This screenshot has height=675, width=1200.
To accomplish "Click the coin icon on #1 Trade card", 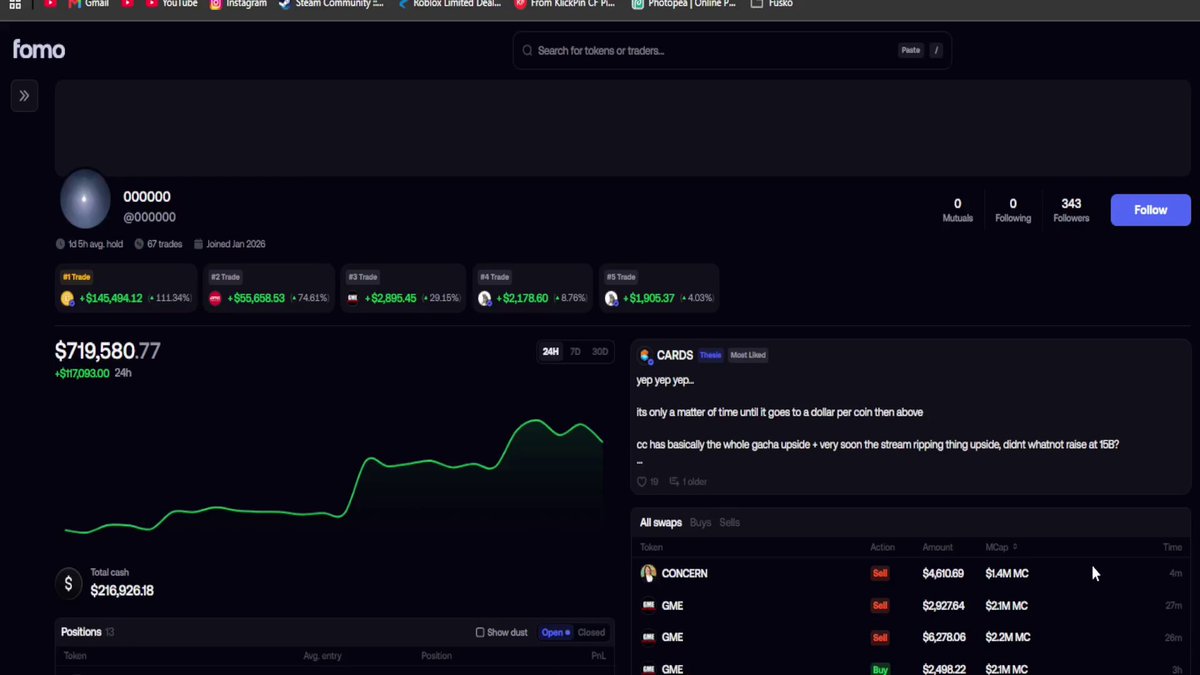I will click(x=68, y=298).
